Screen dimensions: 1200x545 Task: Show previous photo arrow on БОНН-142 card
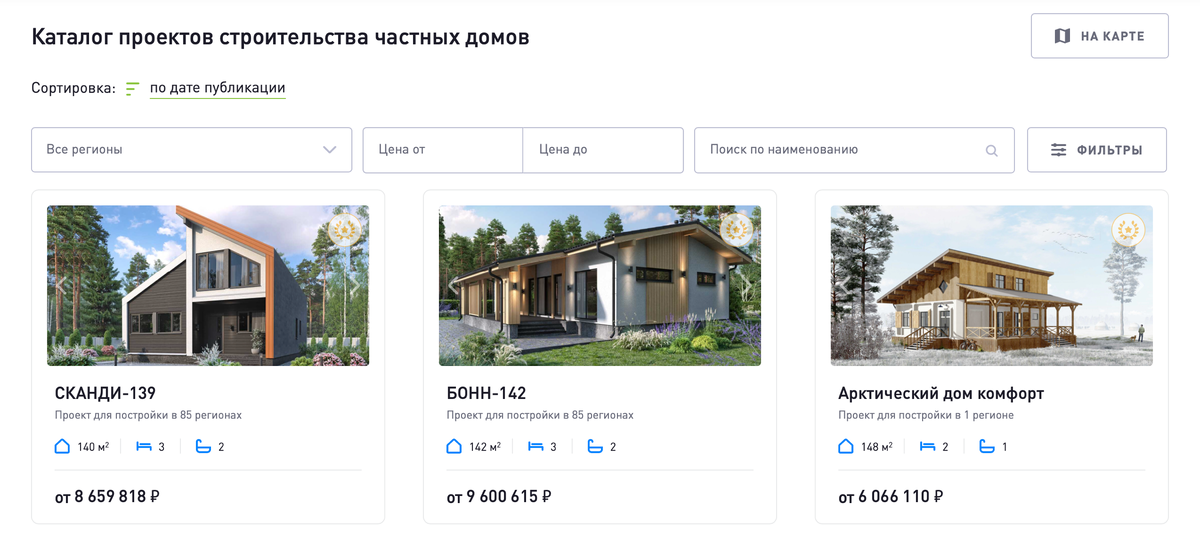coord(454,286)
